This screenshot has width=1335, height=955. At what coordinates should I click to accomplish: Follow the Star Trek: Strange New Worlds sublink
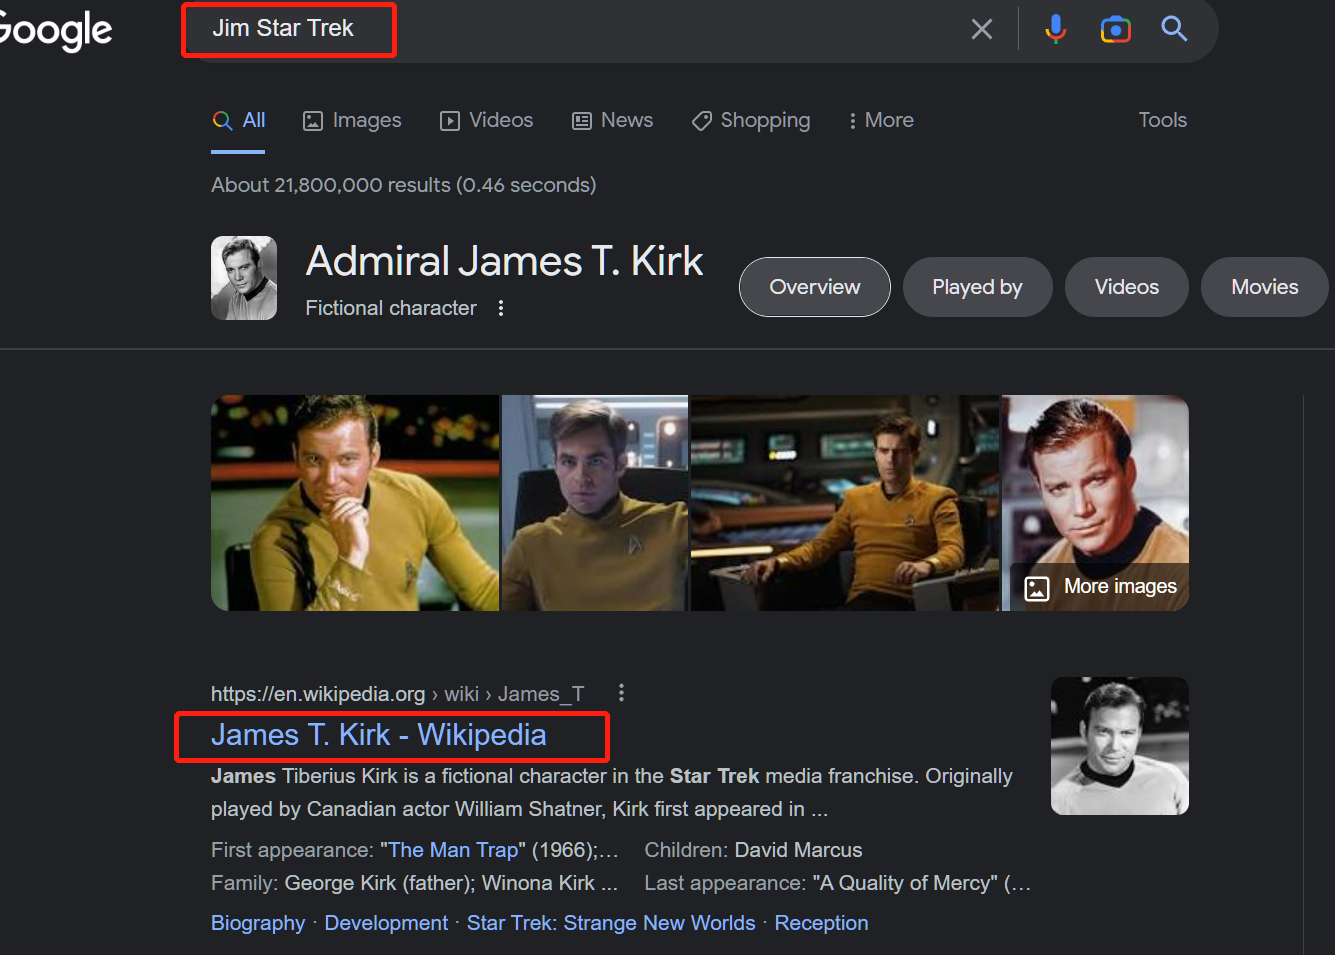click(611, 923)
